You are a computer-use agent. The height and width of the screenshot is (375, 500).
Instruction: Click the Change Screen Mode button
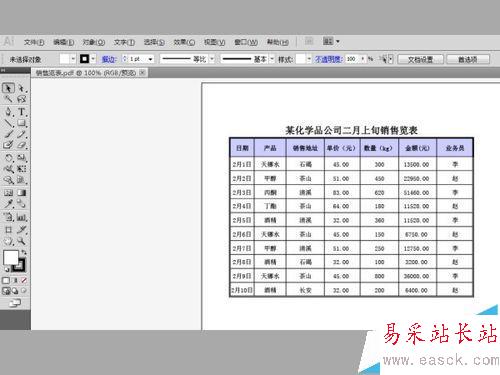[x=15, y=303]
